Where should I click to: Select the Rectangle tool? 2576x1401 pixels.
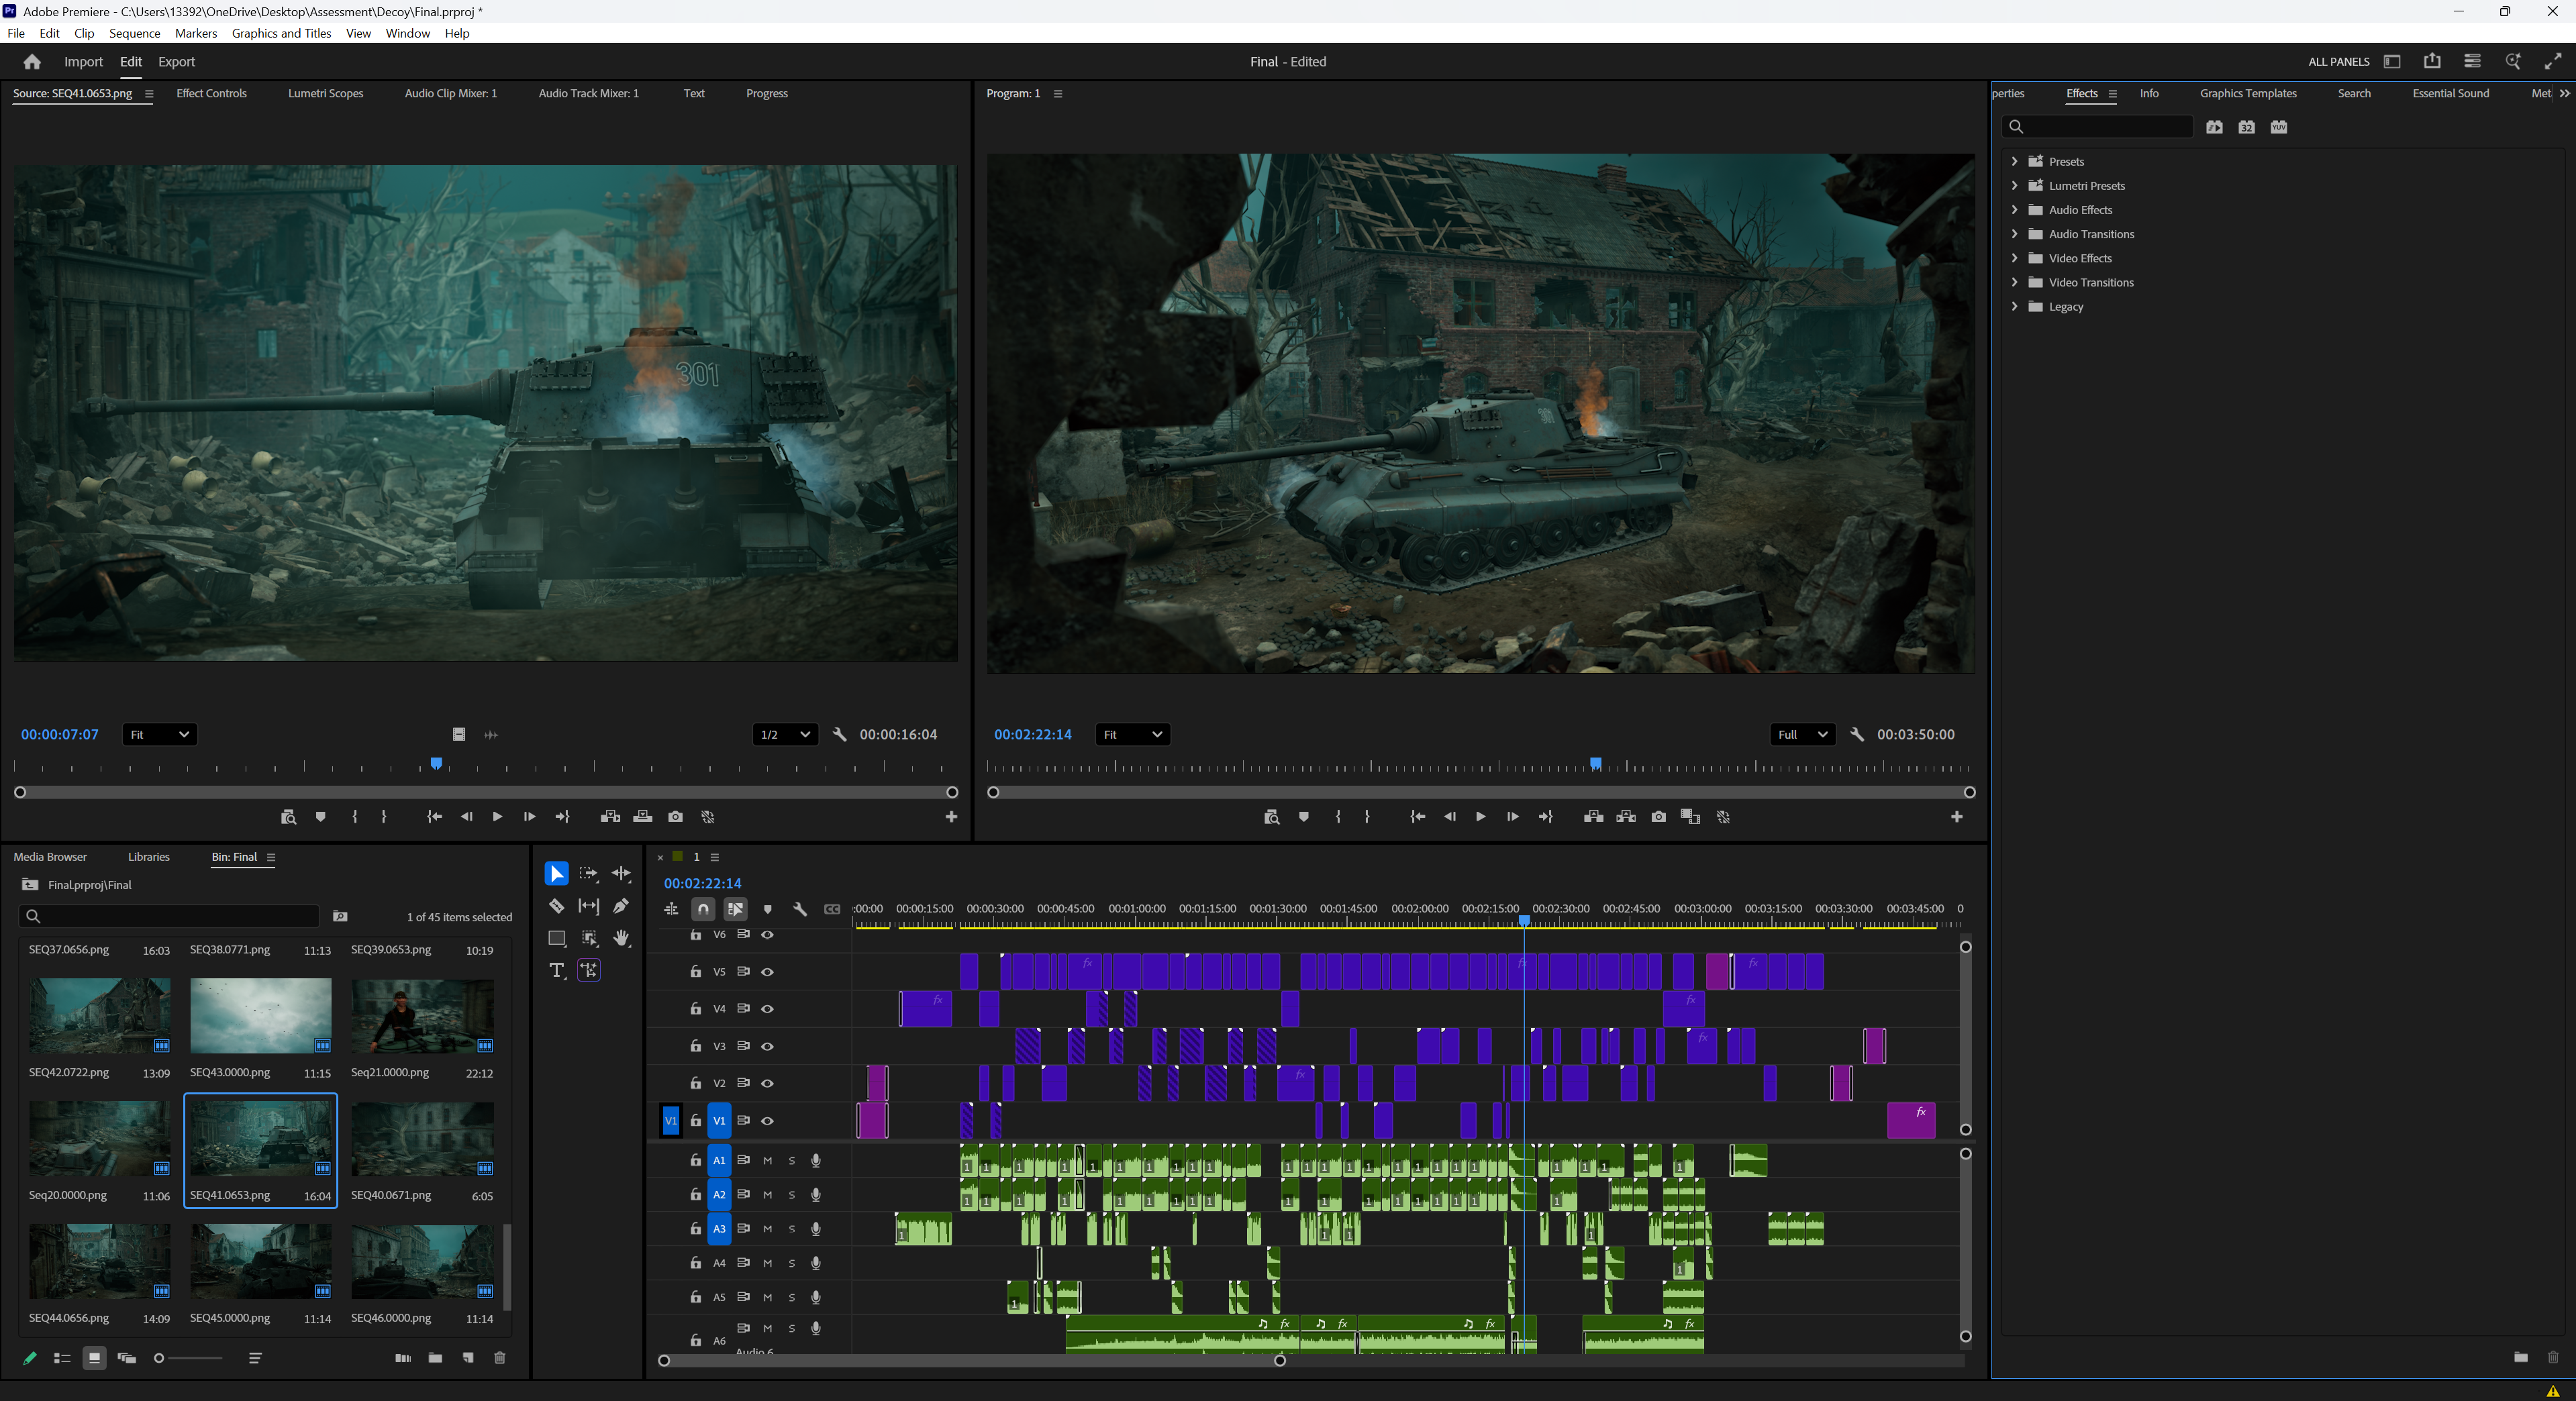(x=556, y=938)
